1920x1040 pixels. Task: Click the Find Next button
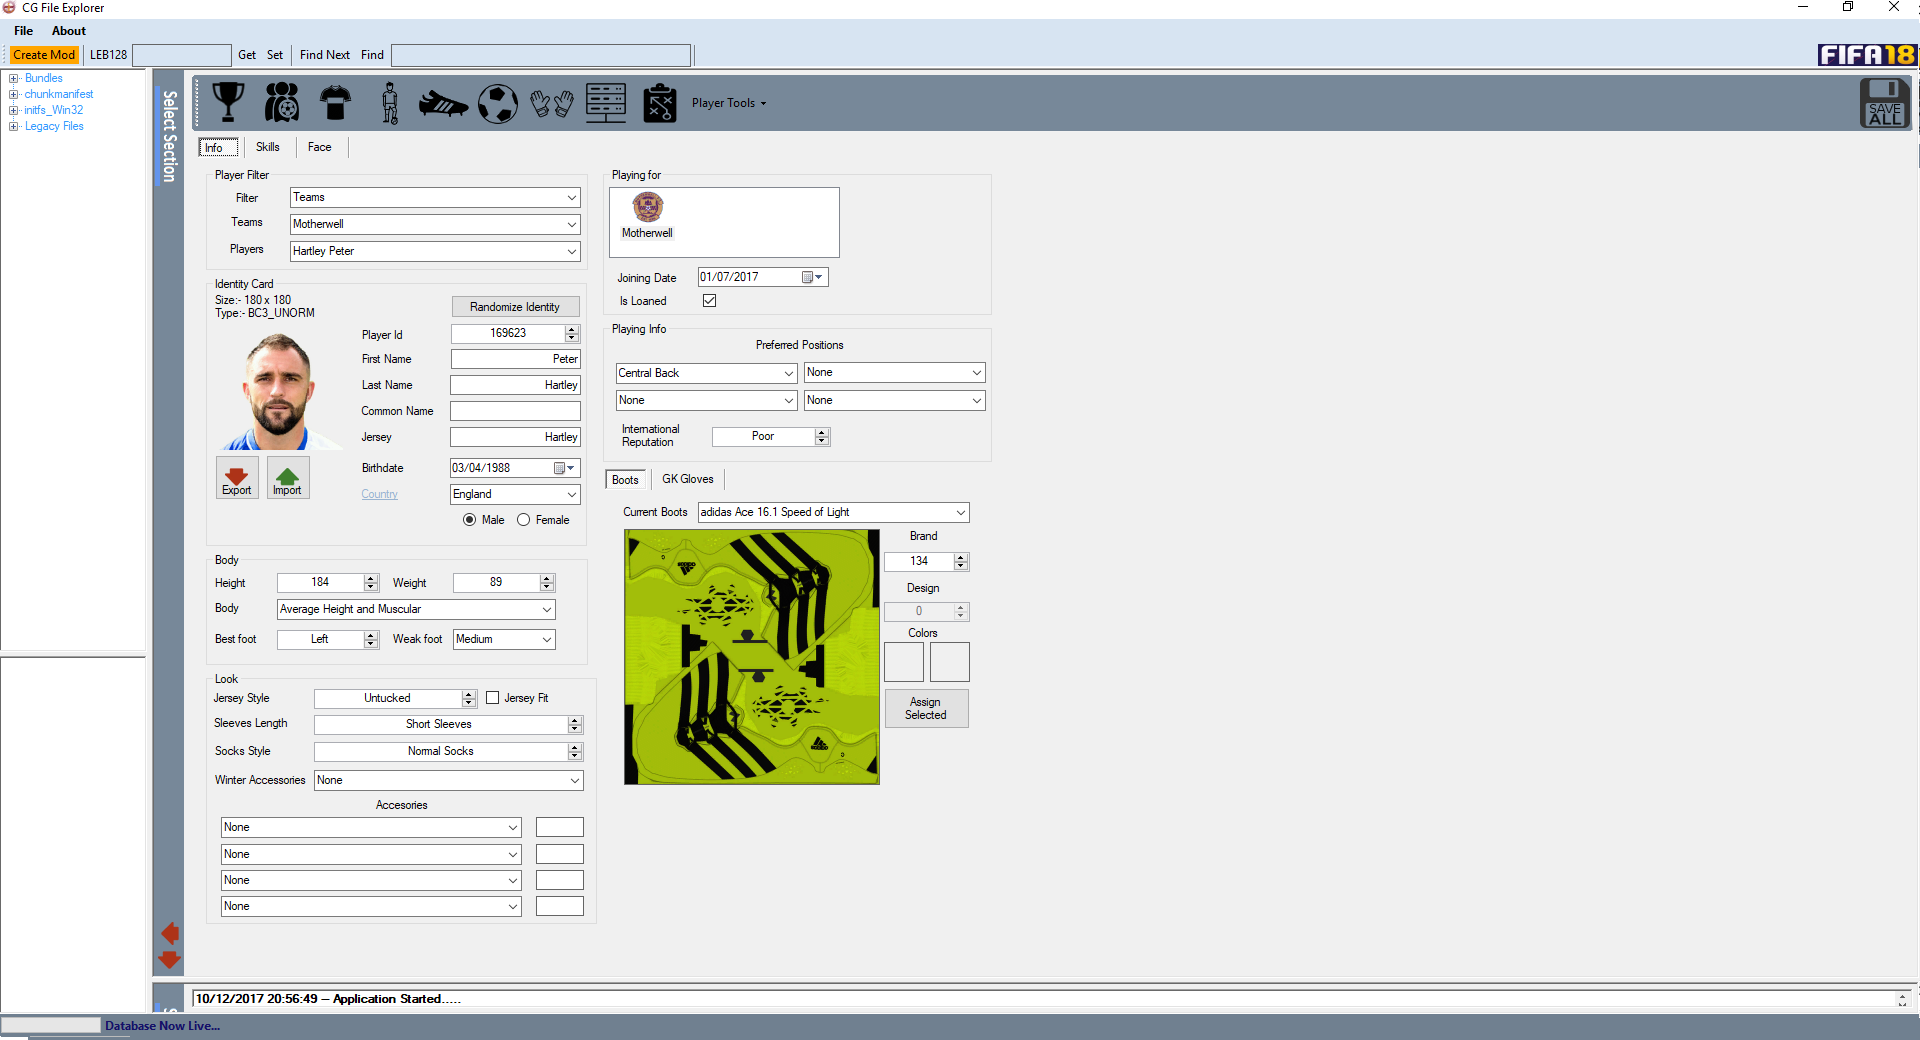(325, 55)
